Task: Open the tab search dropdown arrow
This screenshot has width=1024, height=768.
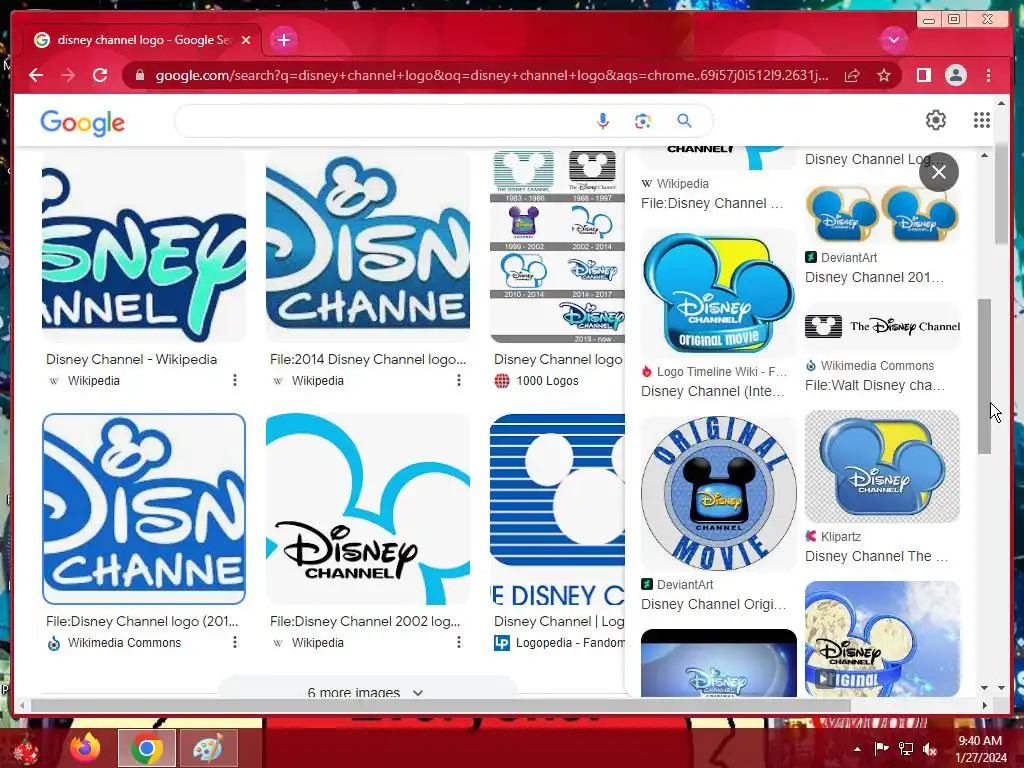Action: click(893, 40)
